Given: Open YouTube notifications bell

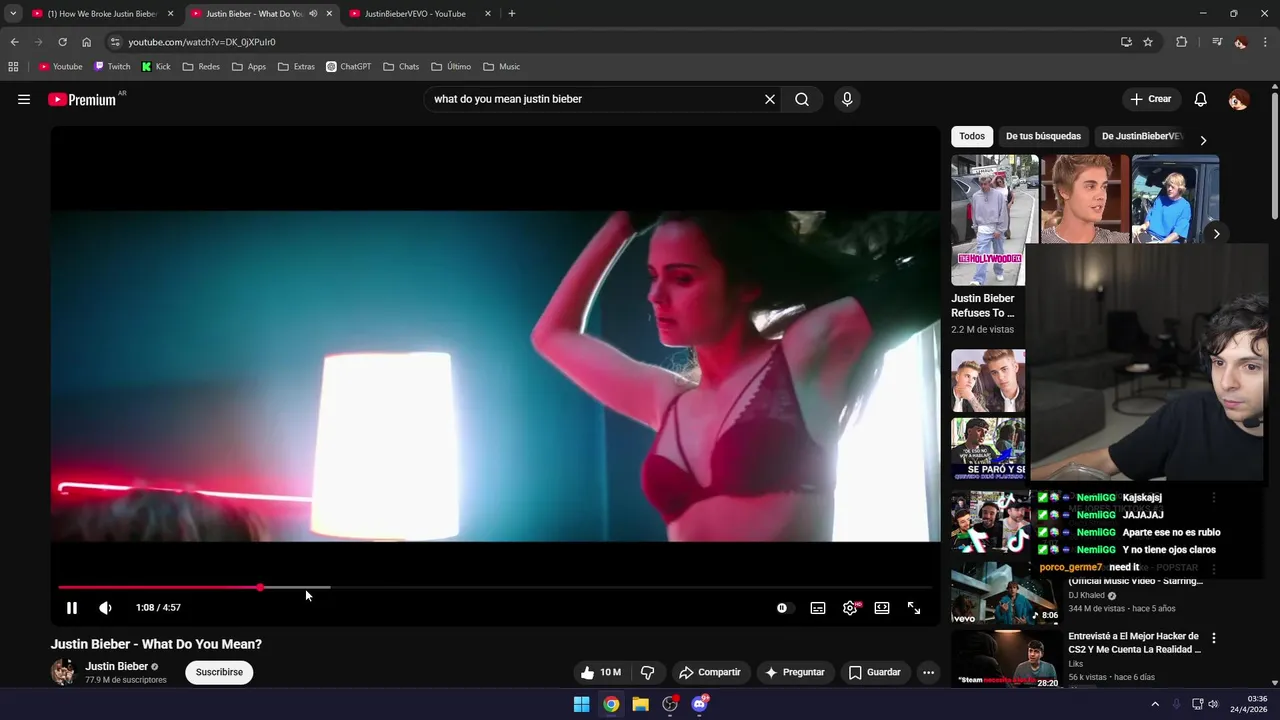Looking at the screenshot, I should (x=1201, y=99).
